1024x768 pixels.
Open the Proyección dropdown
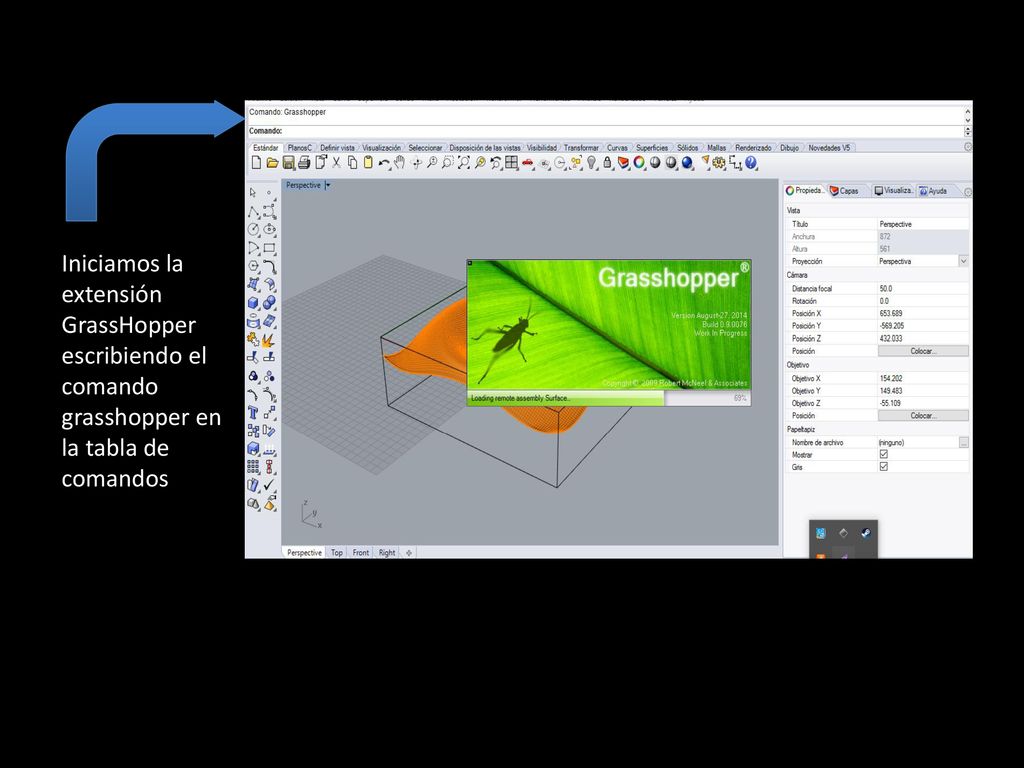click(x=963, y=261)
